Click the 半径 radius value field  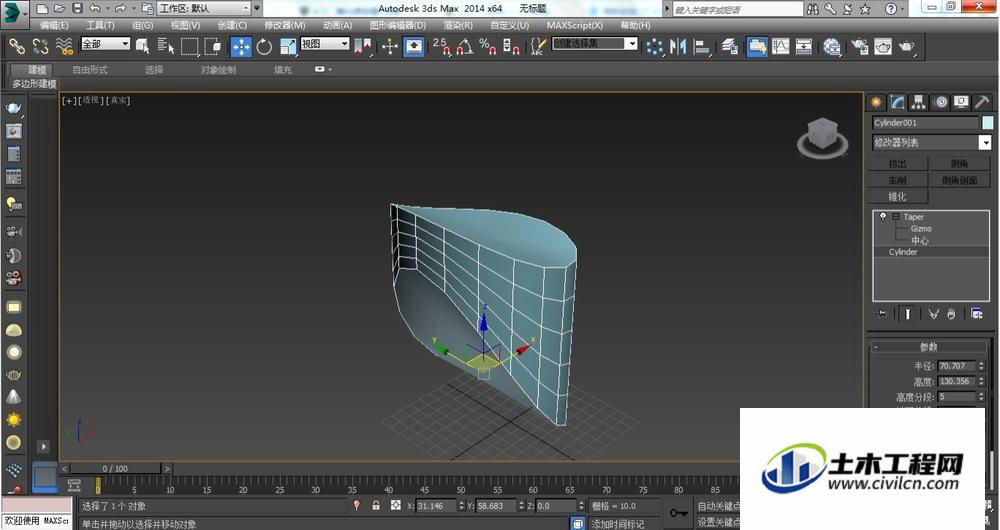click(x=957, y=365)
